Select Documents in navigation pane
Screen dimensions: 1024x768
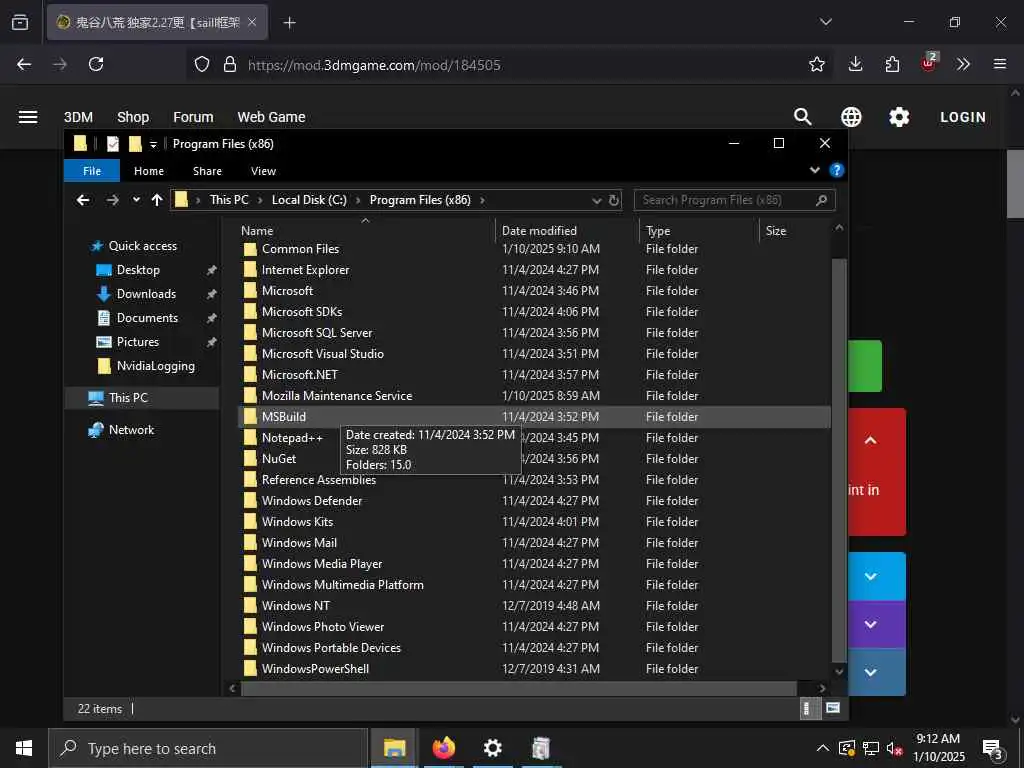click(147, 318)
